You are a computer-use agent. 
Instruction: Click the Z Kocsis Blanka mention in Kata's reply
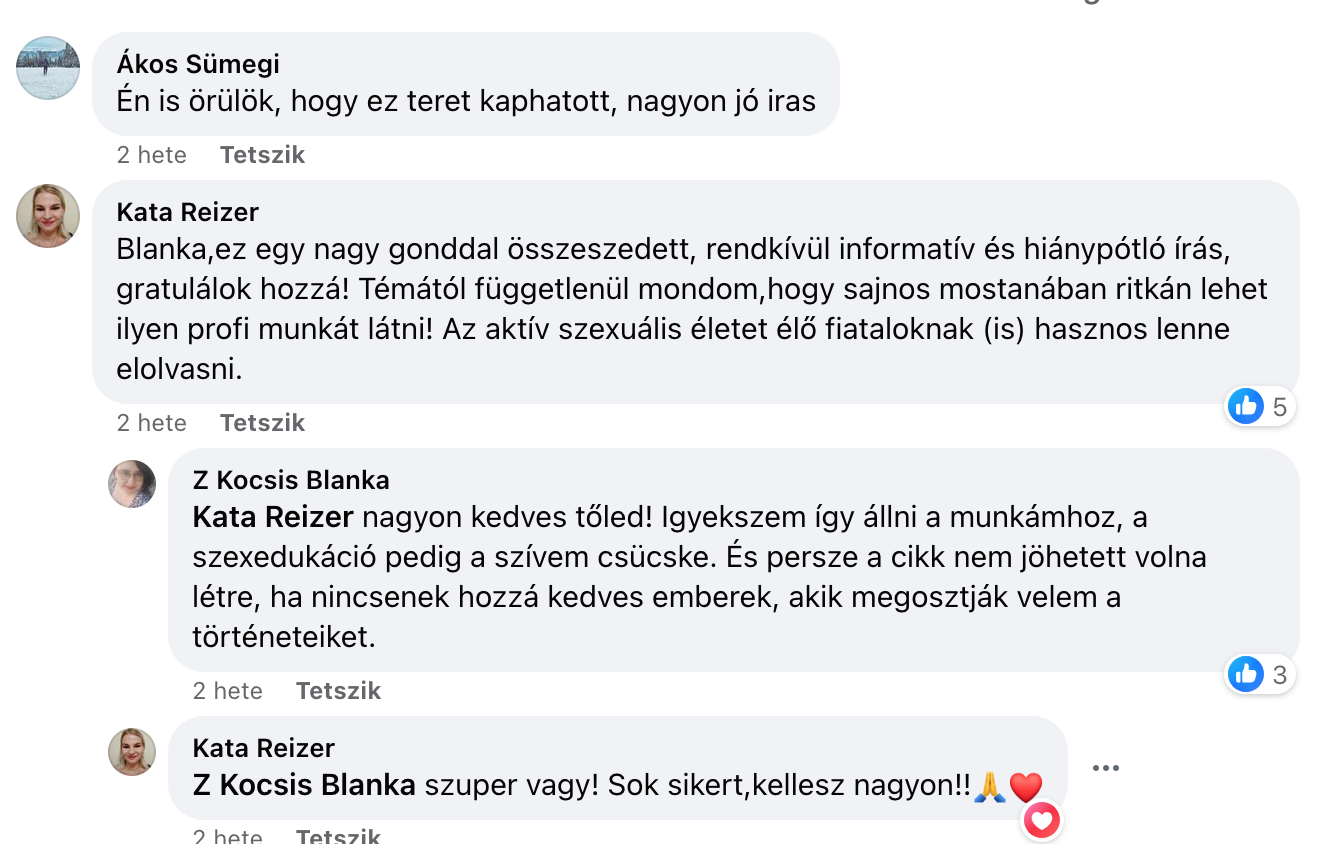[304, 785]
